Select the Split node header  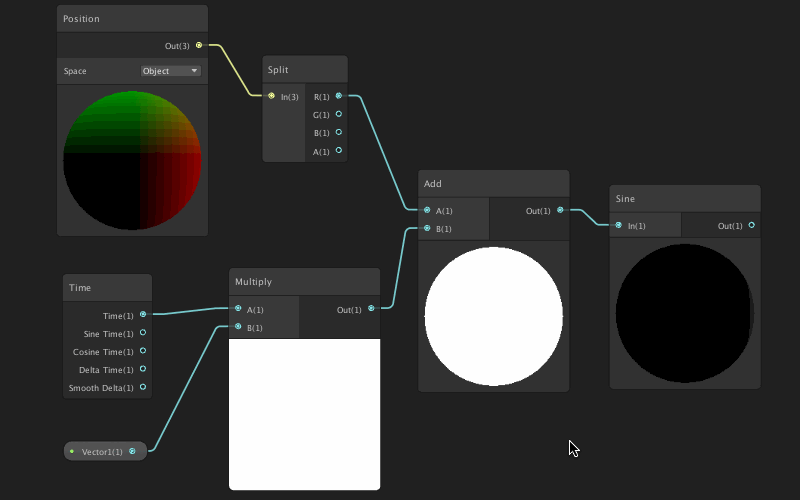(x=305, y=70)
